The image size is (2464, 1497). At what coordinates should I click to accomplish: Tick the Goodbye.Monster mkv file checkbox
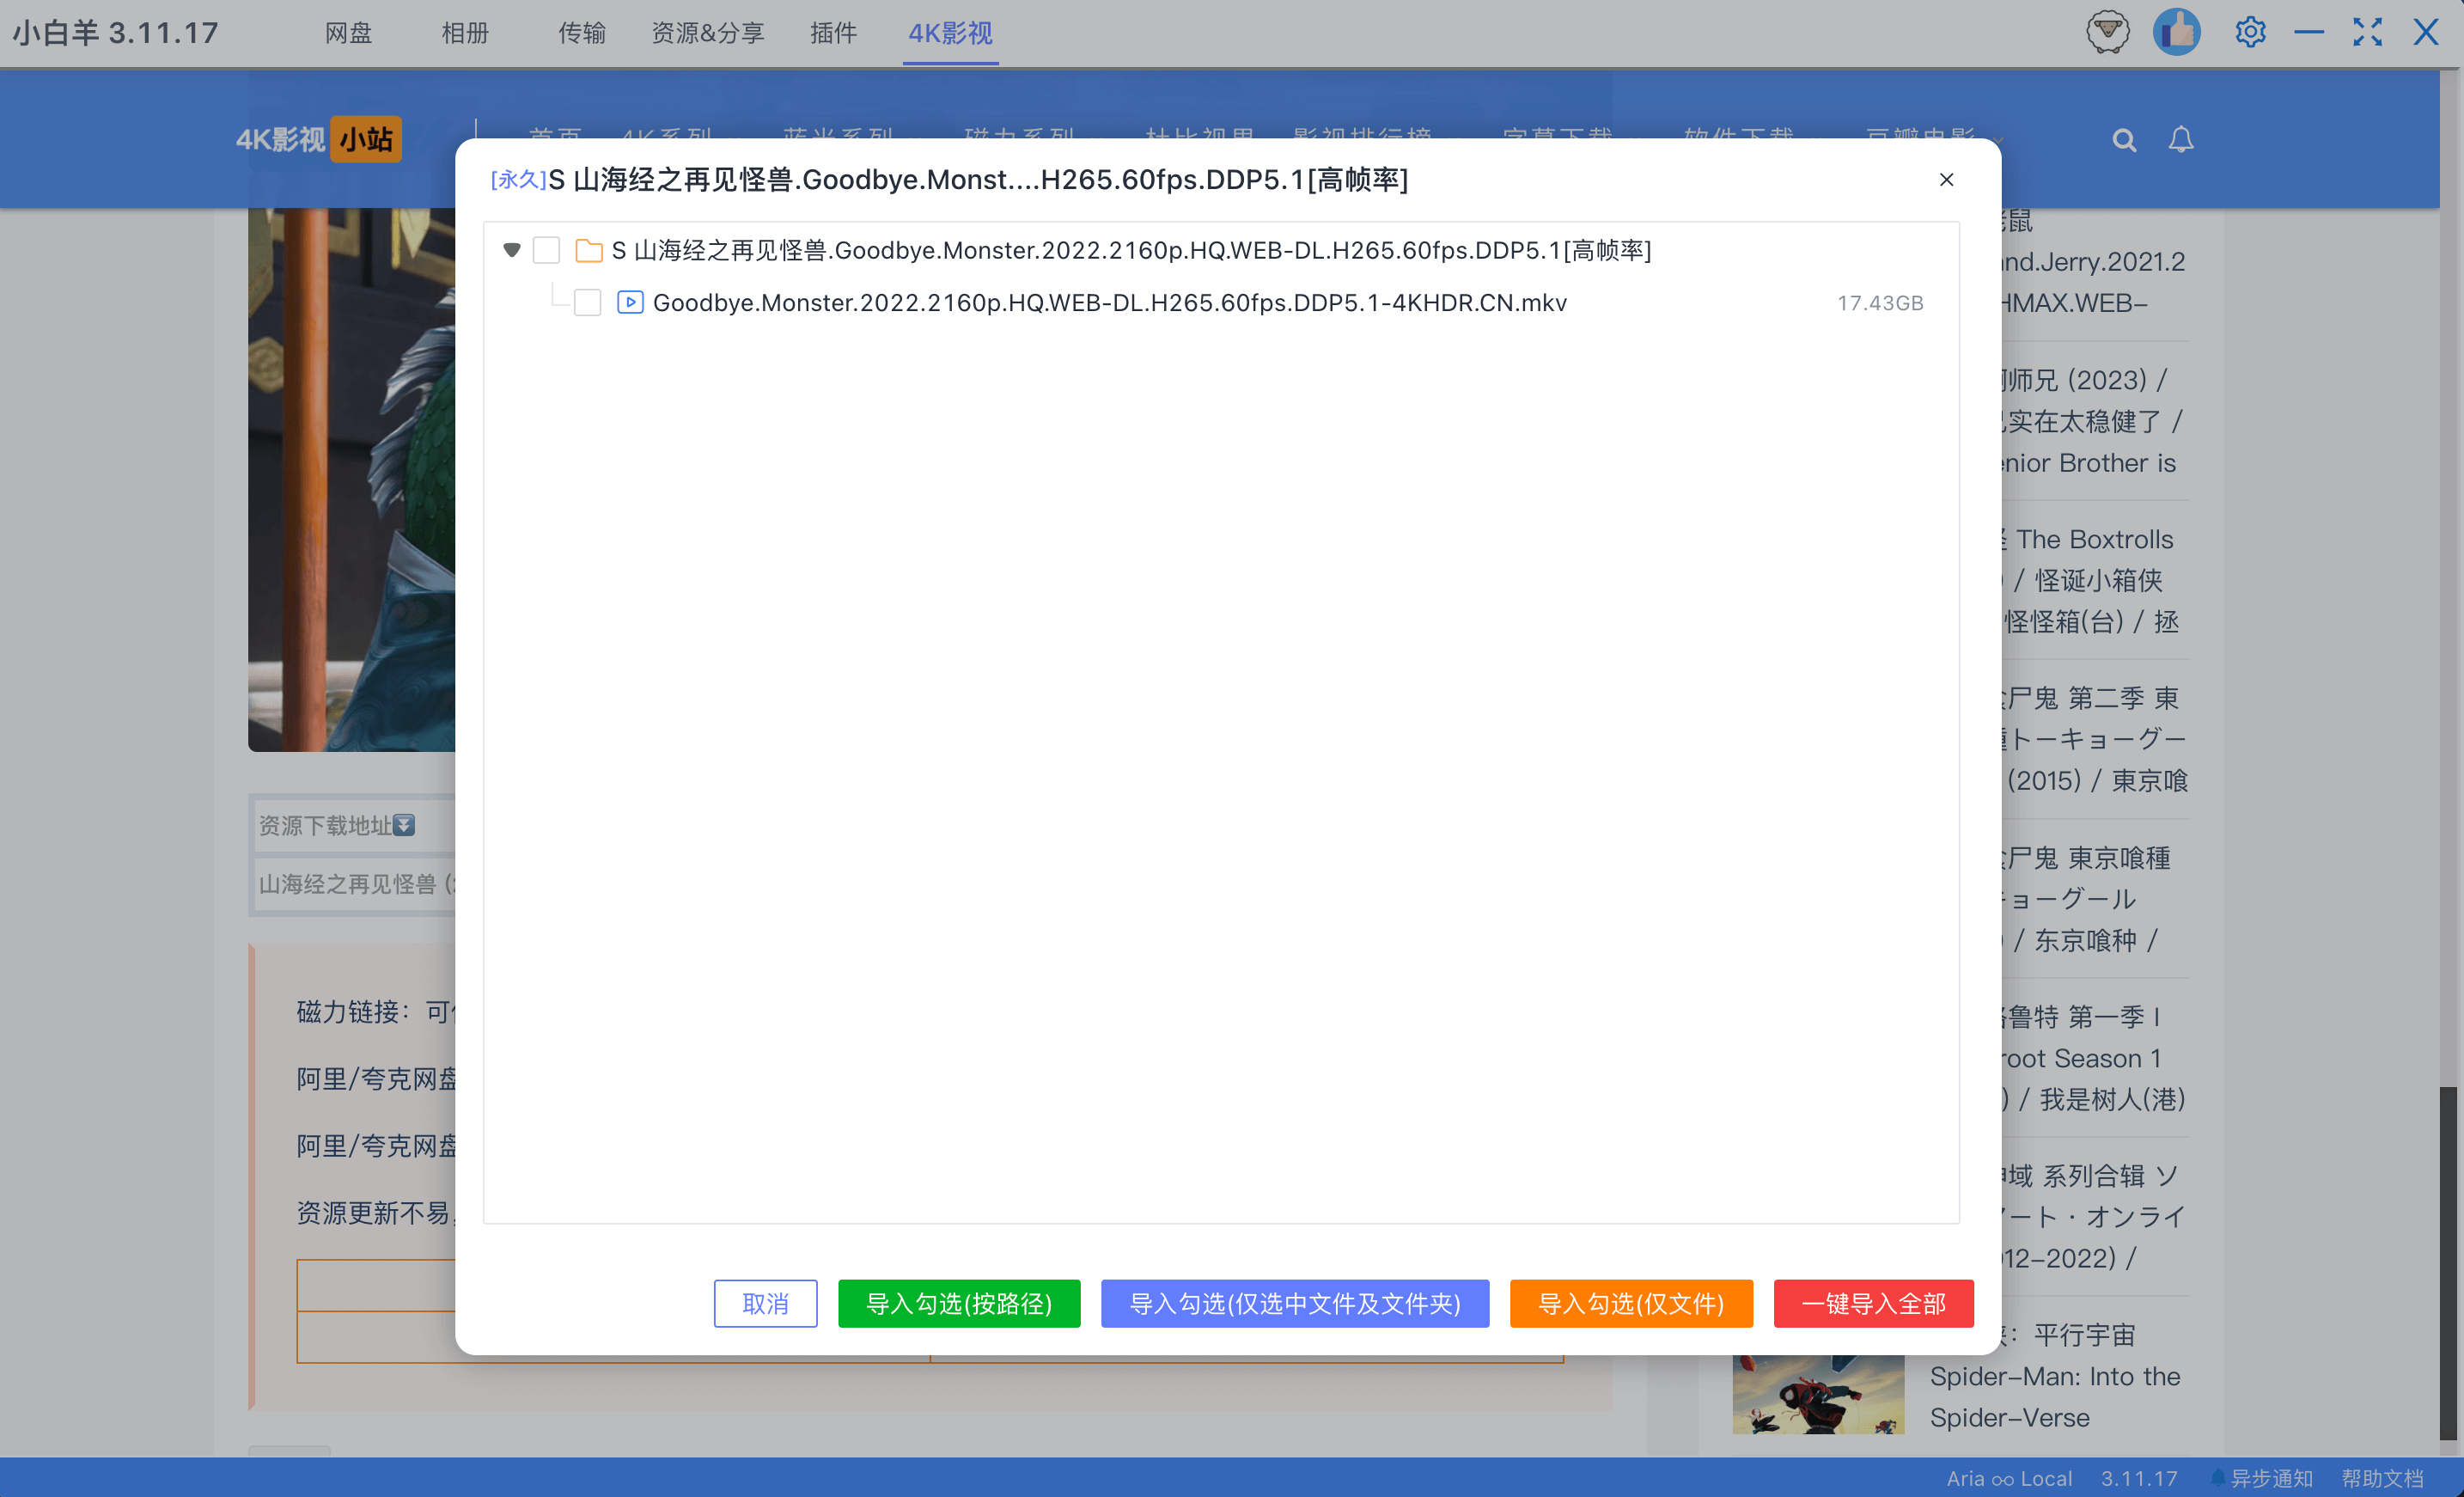coord(587,303)
